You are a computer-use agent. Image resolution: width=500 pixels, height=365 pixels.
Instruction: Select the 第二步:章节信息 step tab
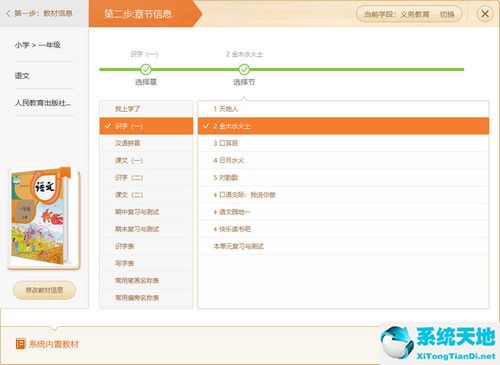(145, 14)
